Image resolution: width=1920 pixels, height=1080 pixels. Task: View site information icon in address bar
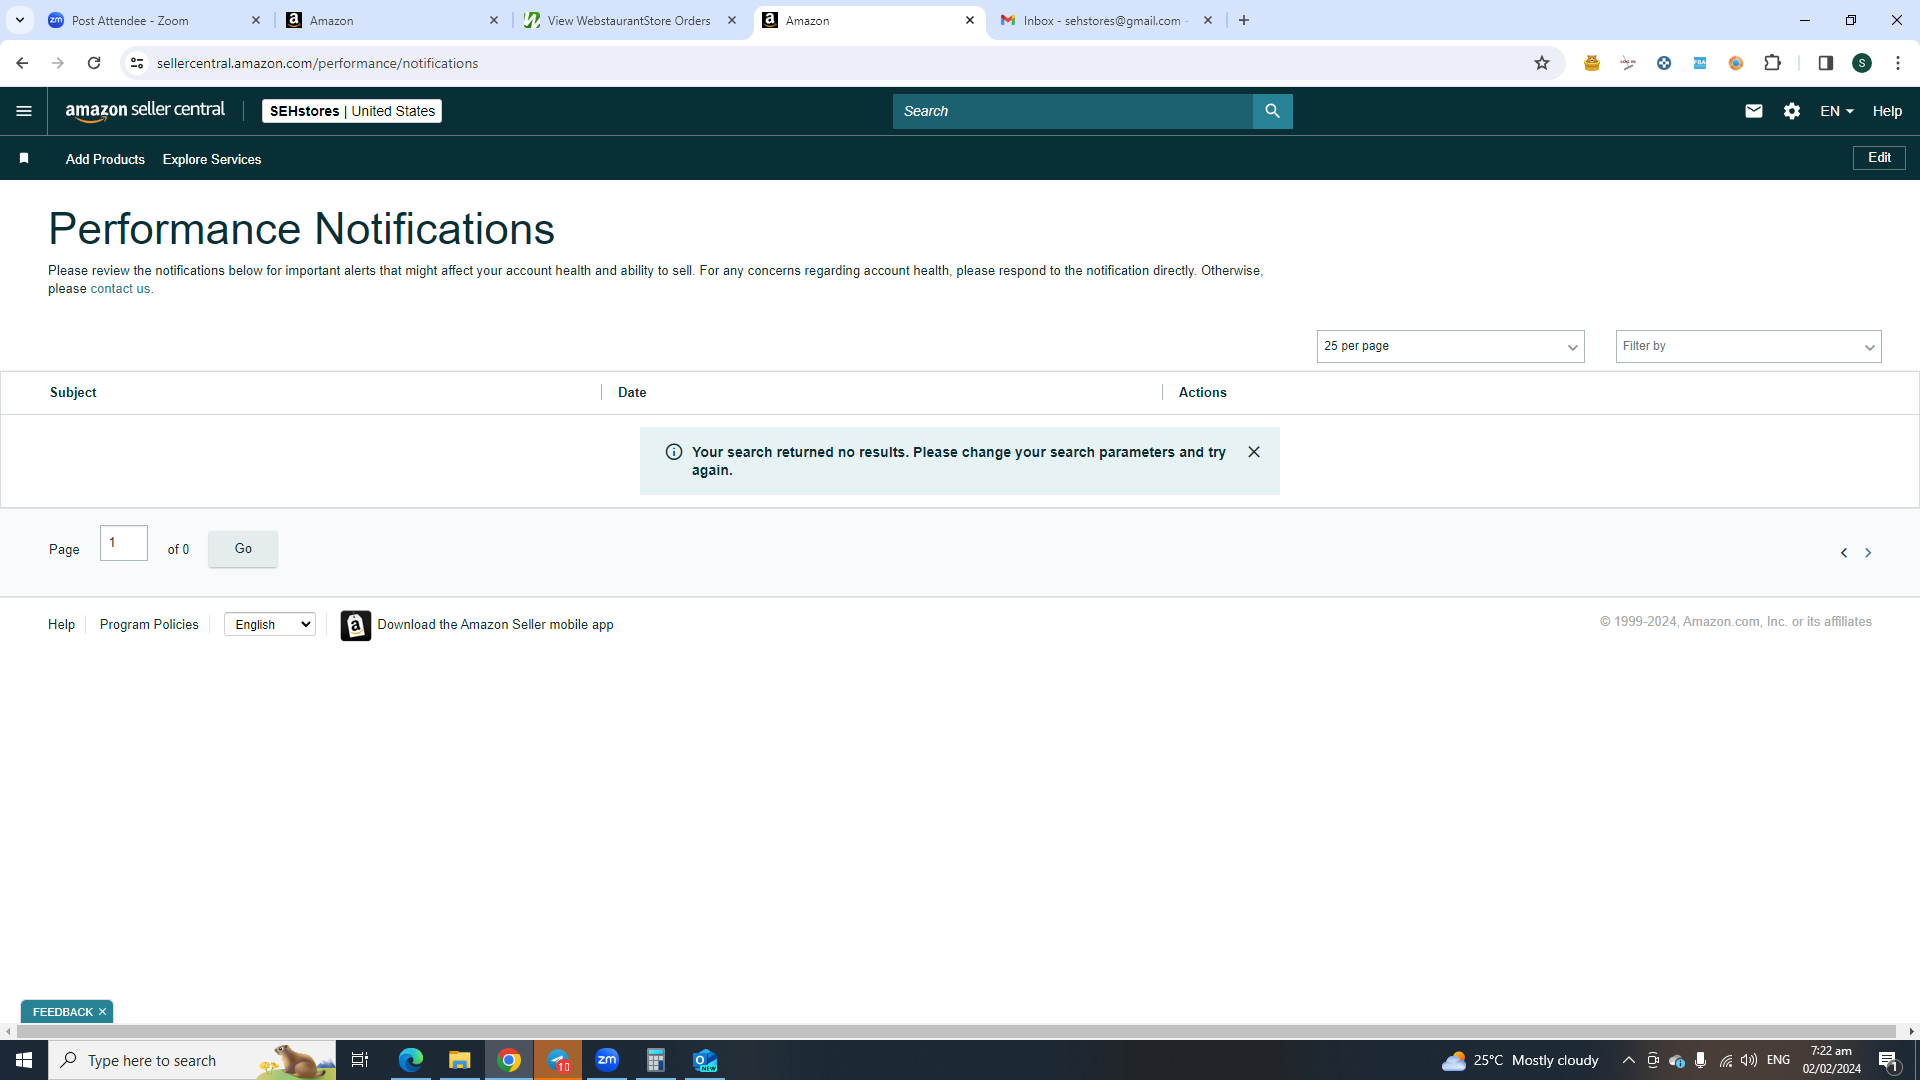pos(137,63)
